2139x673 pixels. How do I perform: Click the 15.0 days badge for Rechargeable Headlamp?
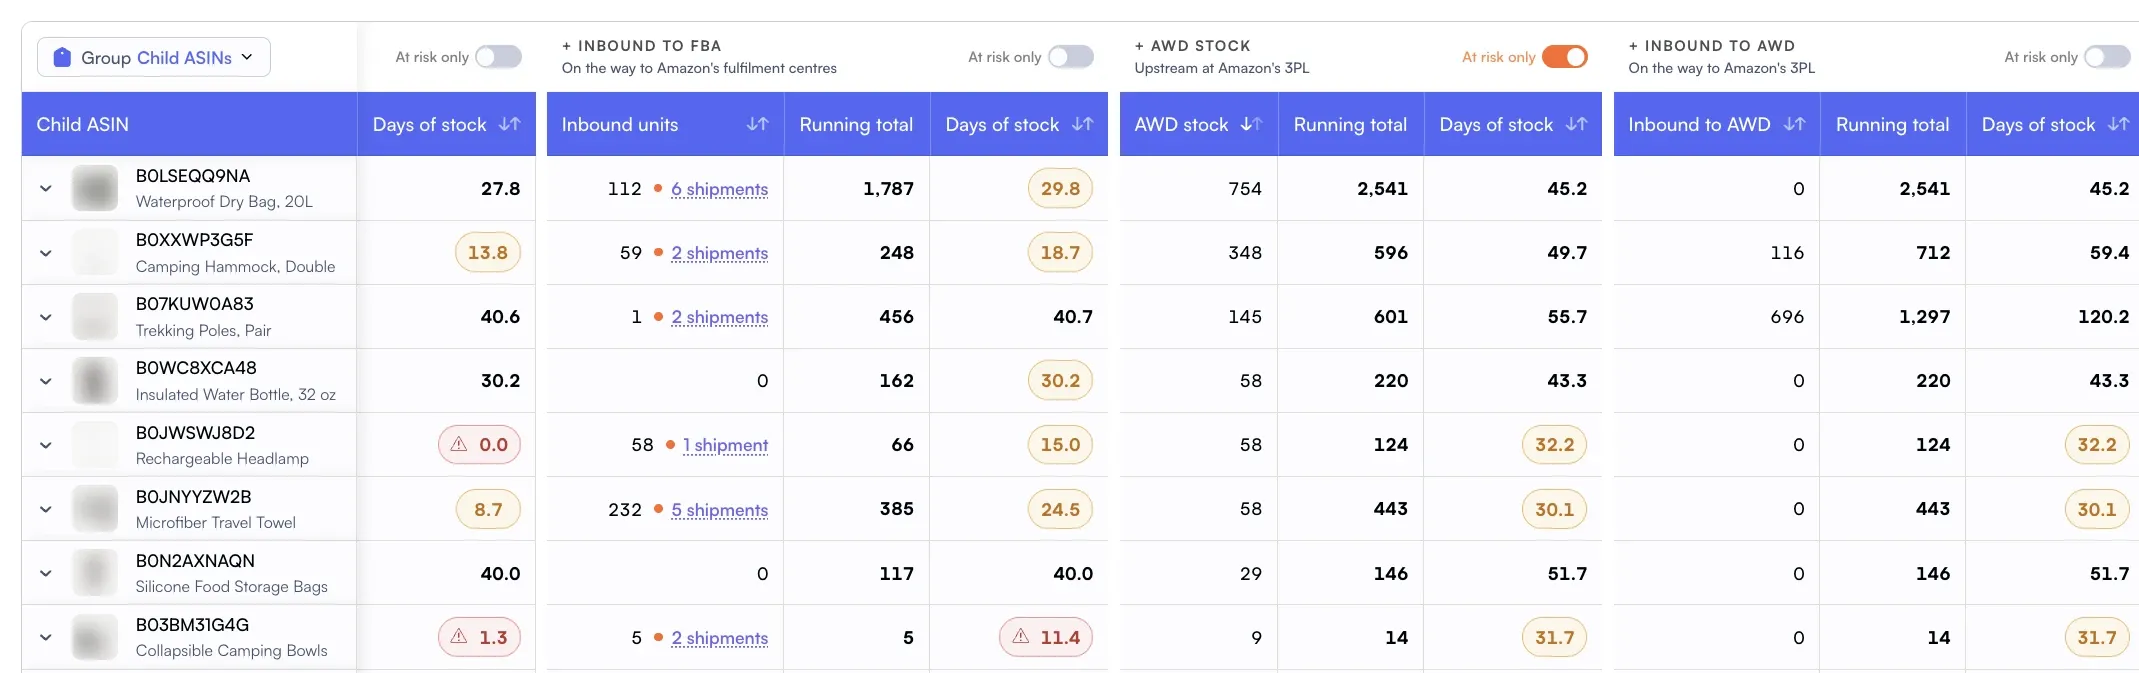tap(1060, 445)
